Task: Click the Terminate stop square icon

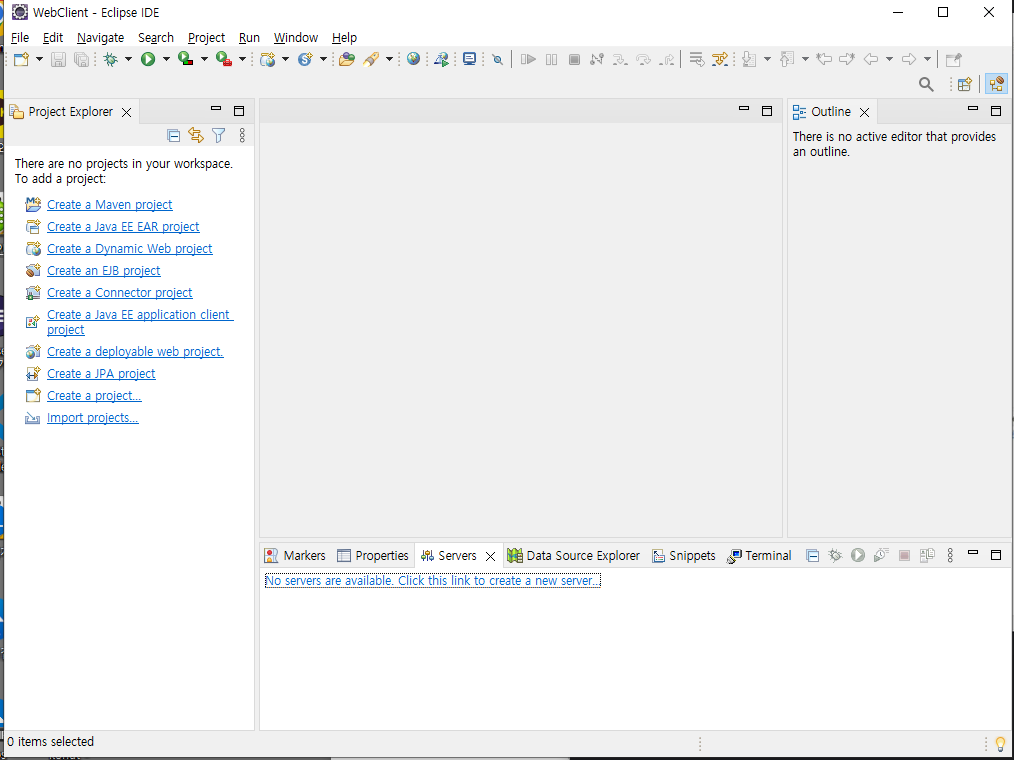Action: (574, 60)
